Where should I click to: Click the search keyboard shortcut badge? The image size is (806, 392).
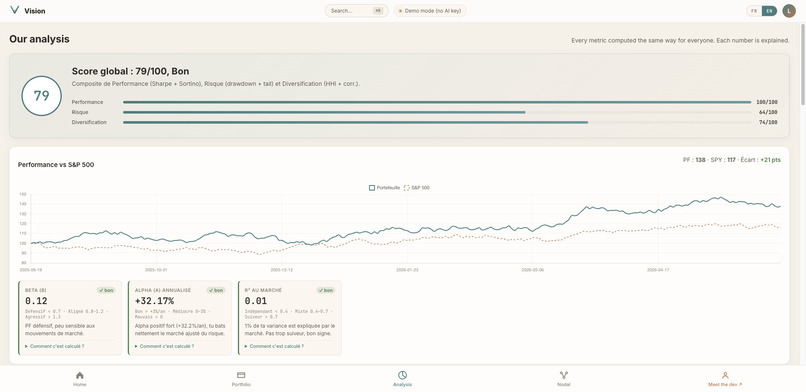click(x=378, y=11)
